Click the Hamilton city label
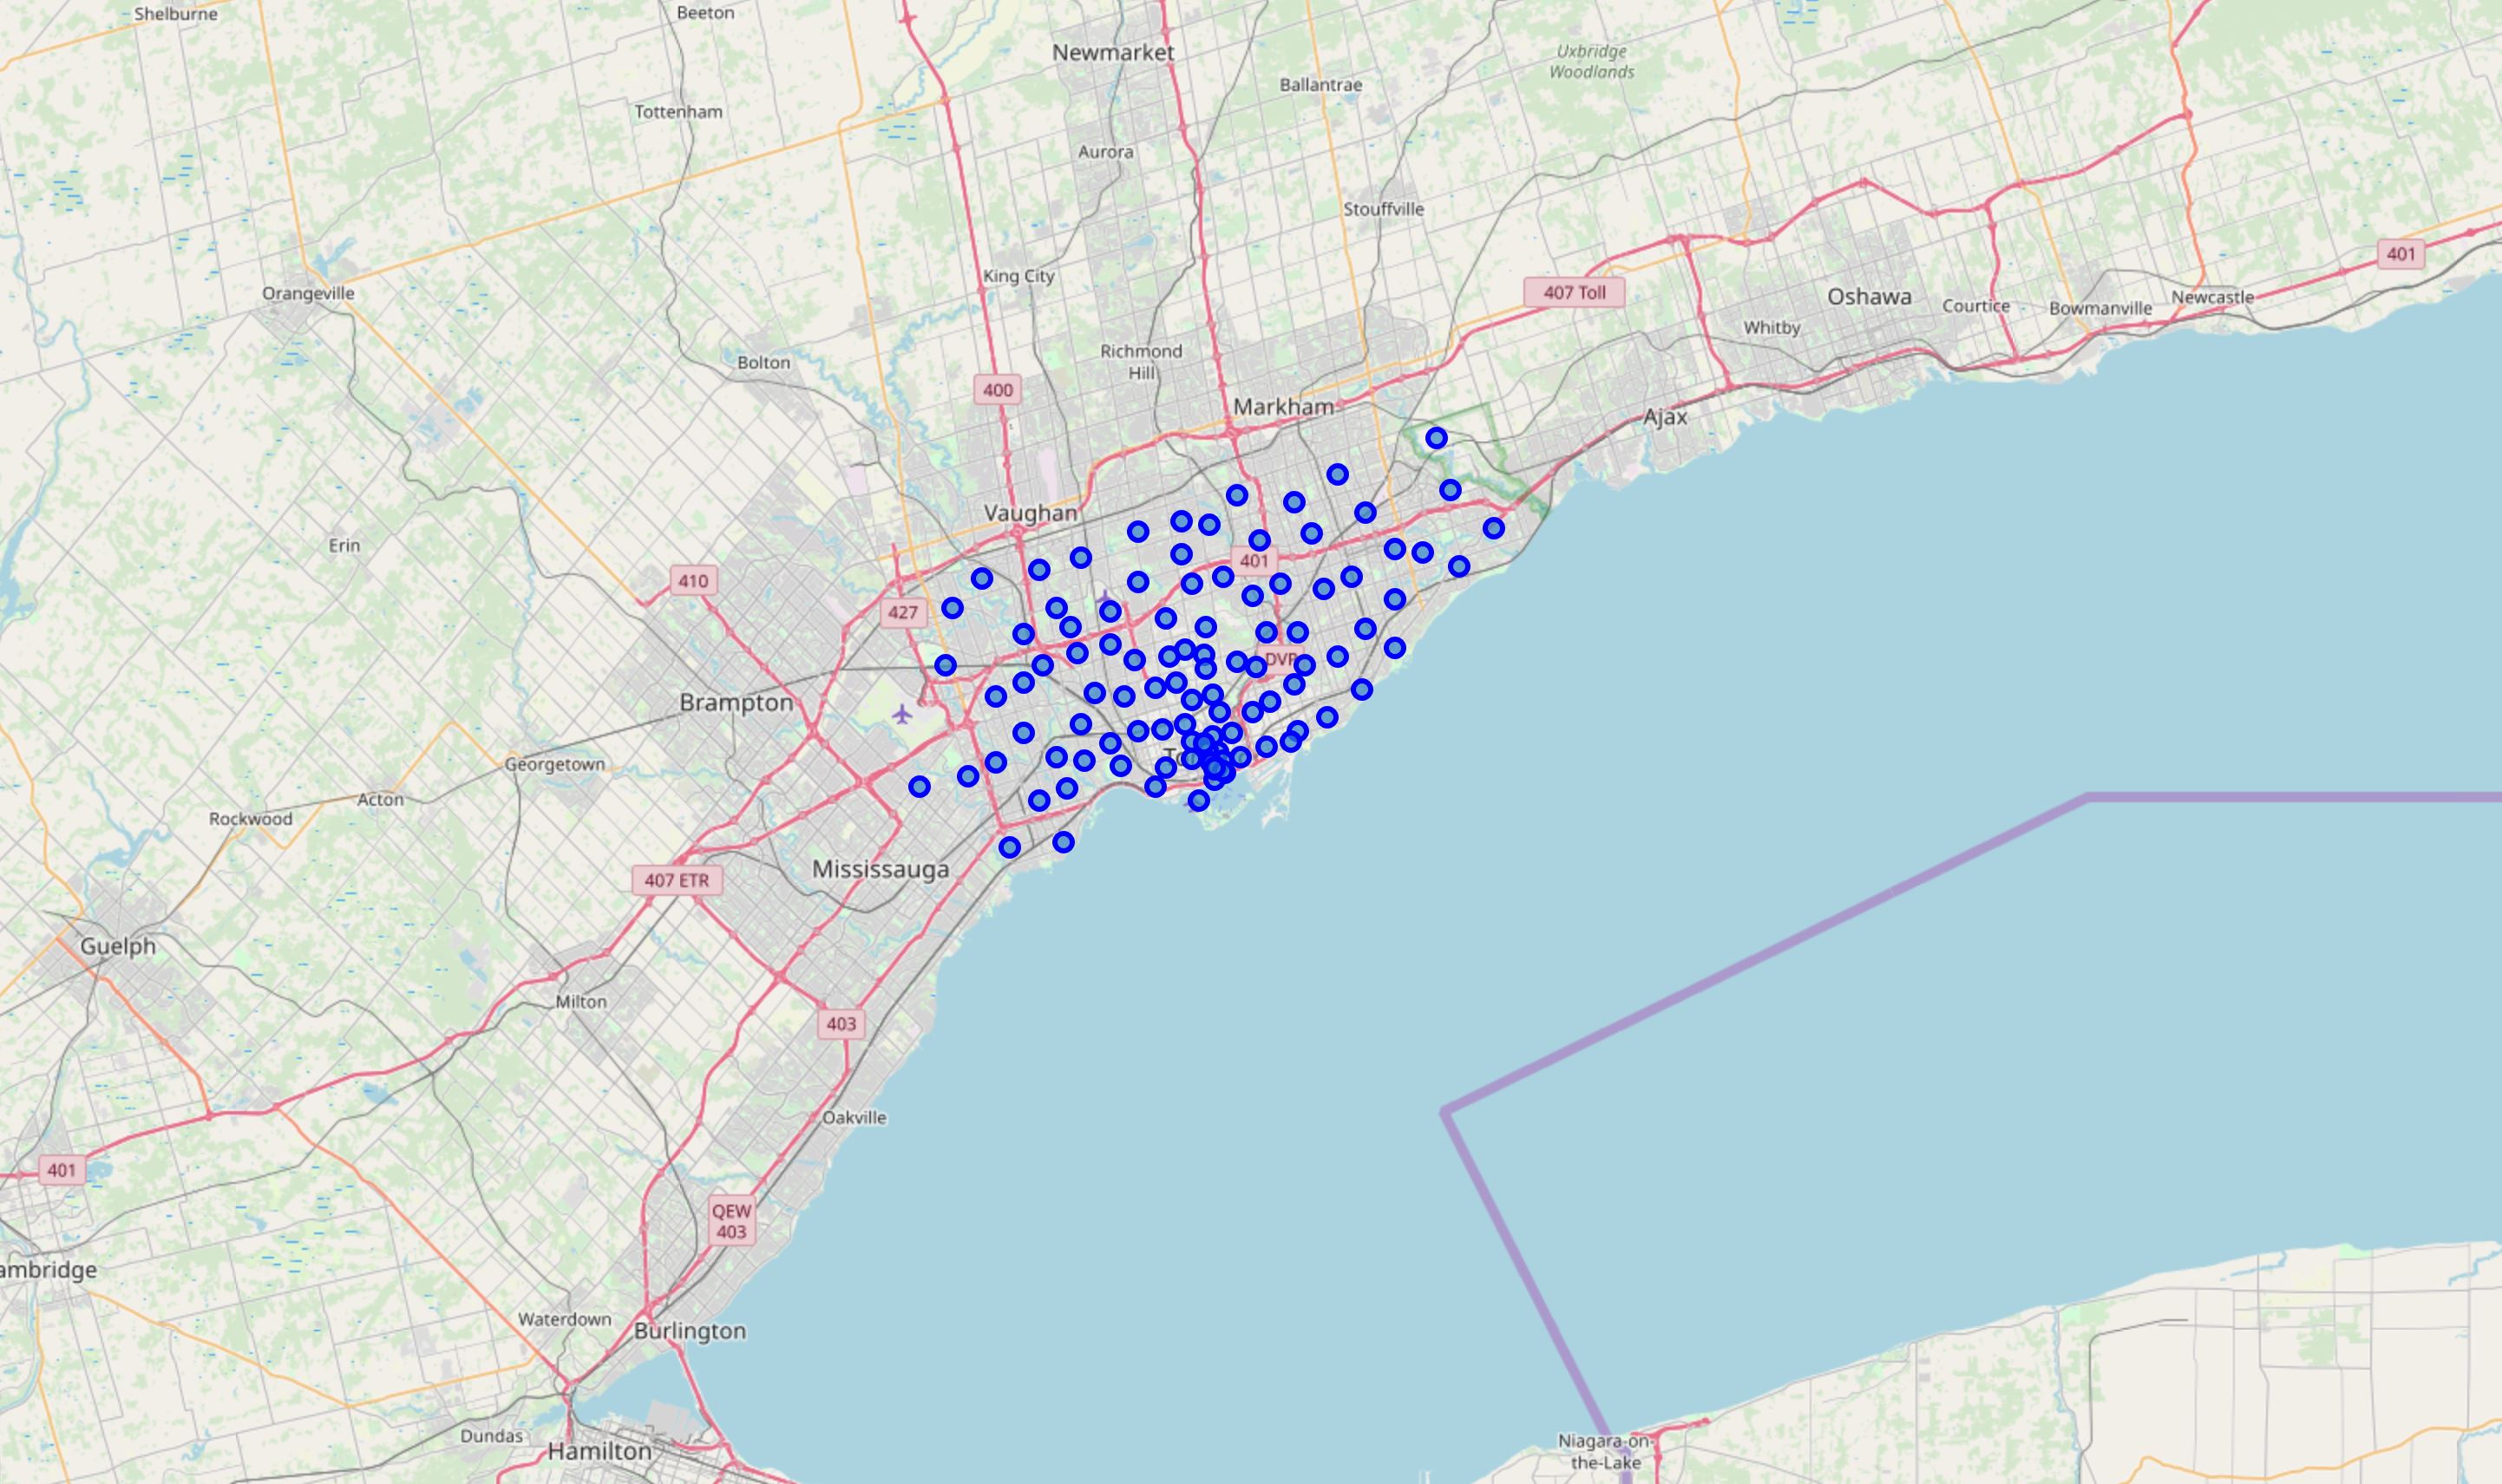 tap(600, 1451)
